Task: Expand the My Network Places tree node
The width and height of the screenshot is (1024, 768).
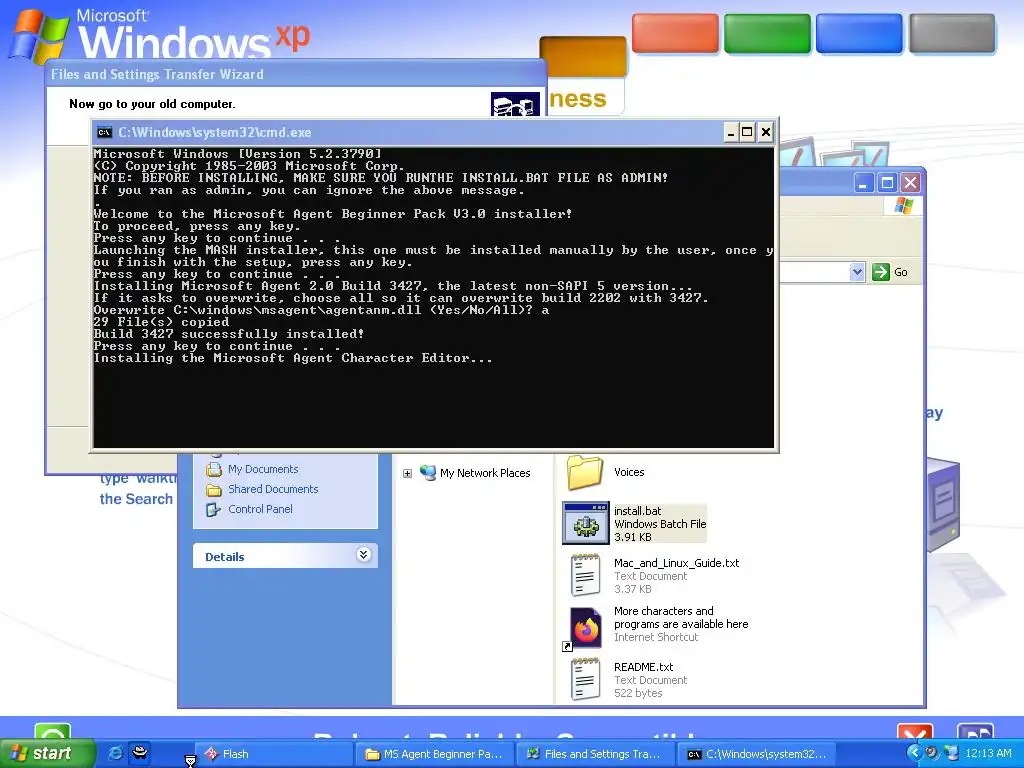Action: pyautogui.click(x=408, y=473)
